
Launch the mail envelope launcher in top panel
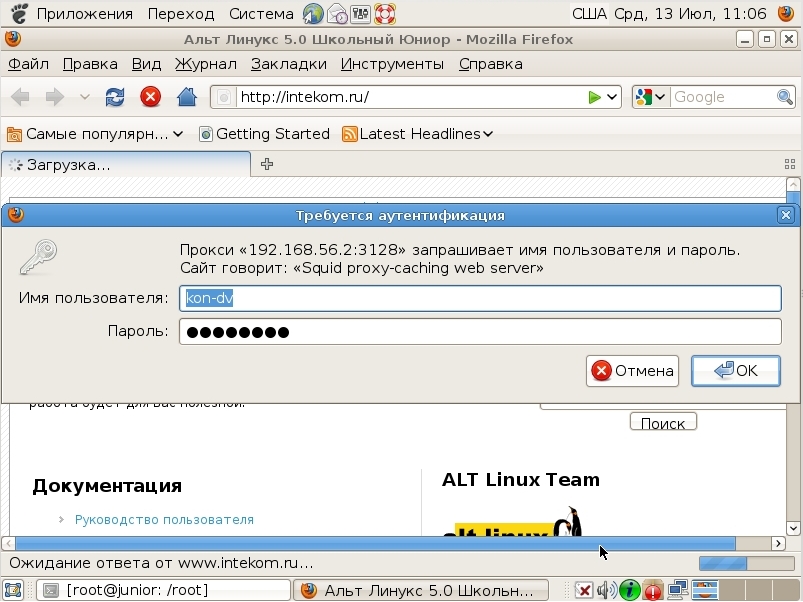point(337,13)
